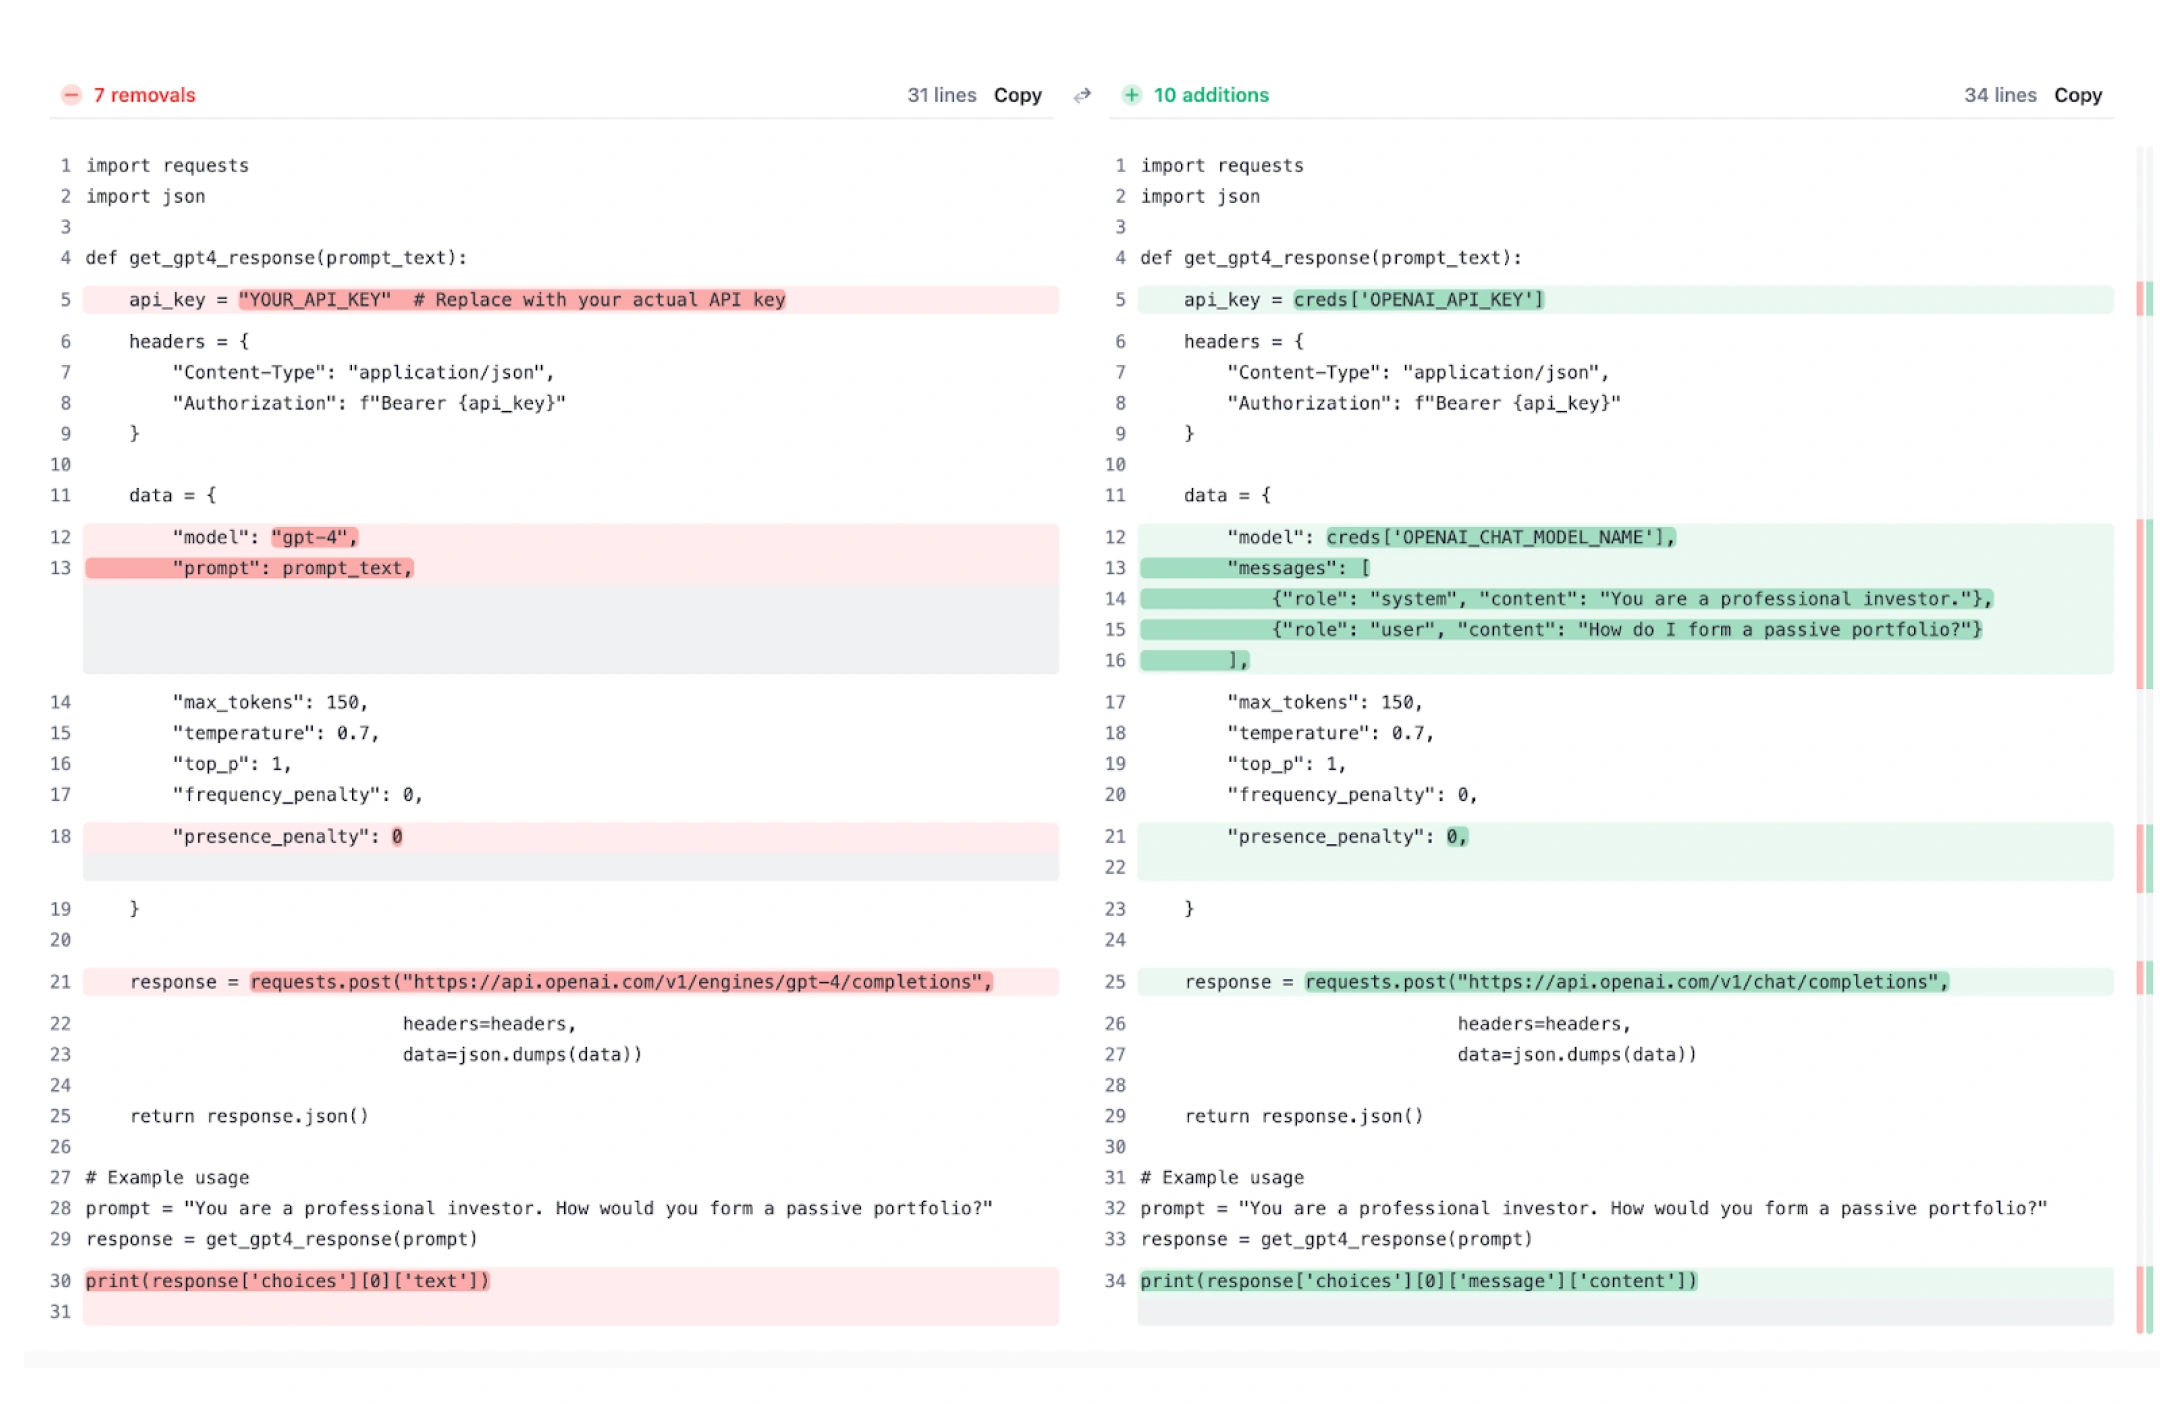2160x1404 pixels.
Task: Click added line with role system content
Action: pos(1626,599)
